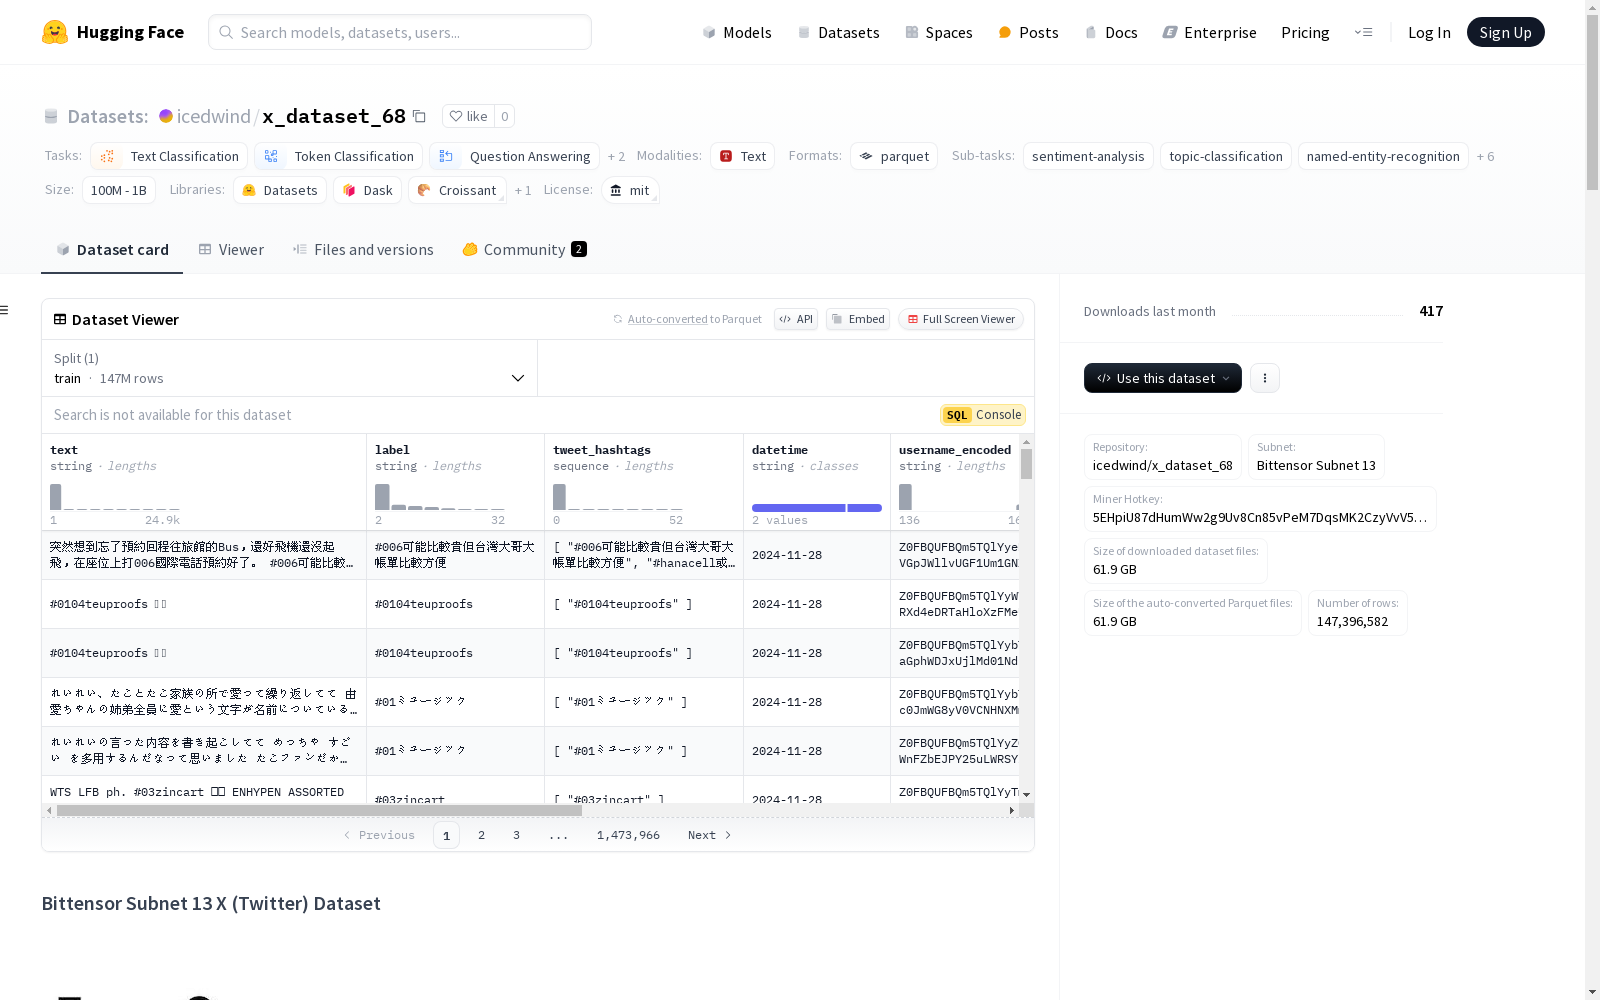Expand the +6 more sub-tasks tags
Screen dimensions: 1600x1000
pos(1486,156)
